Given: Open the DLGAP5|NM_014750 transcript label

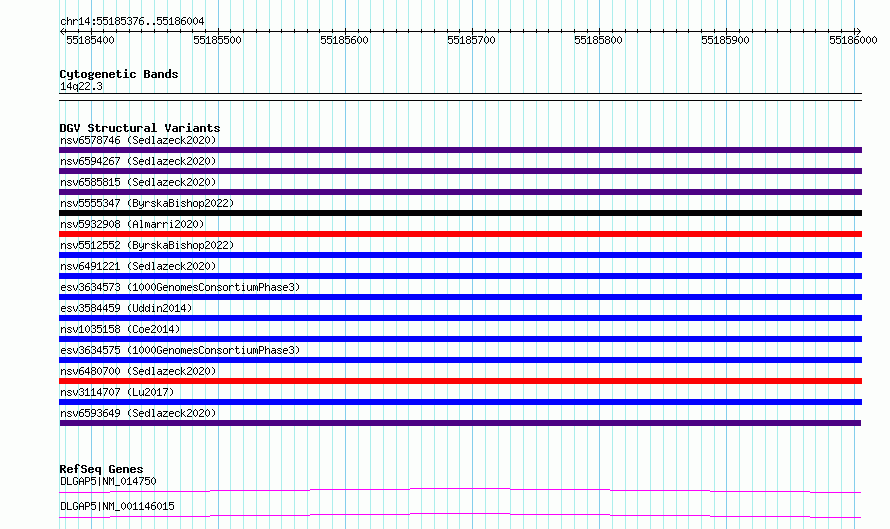Looking at the screenshot, I should point(108,481).
